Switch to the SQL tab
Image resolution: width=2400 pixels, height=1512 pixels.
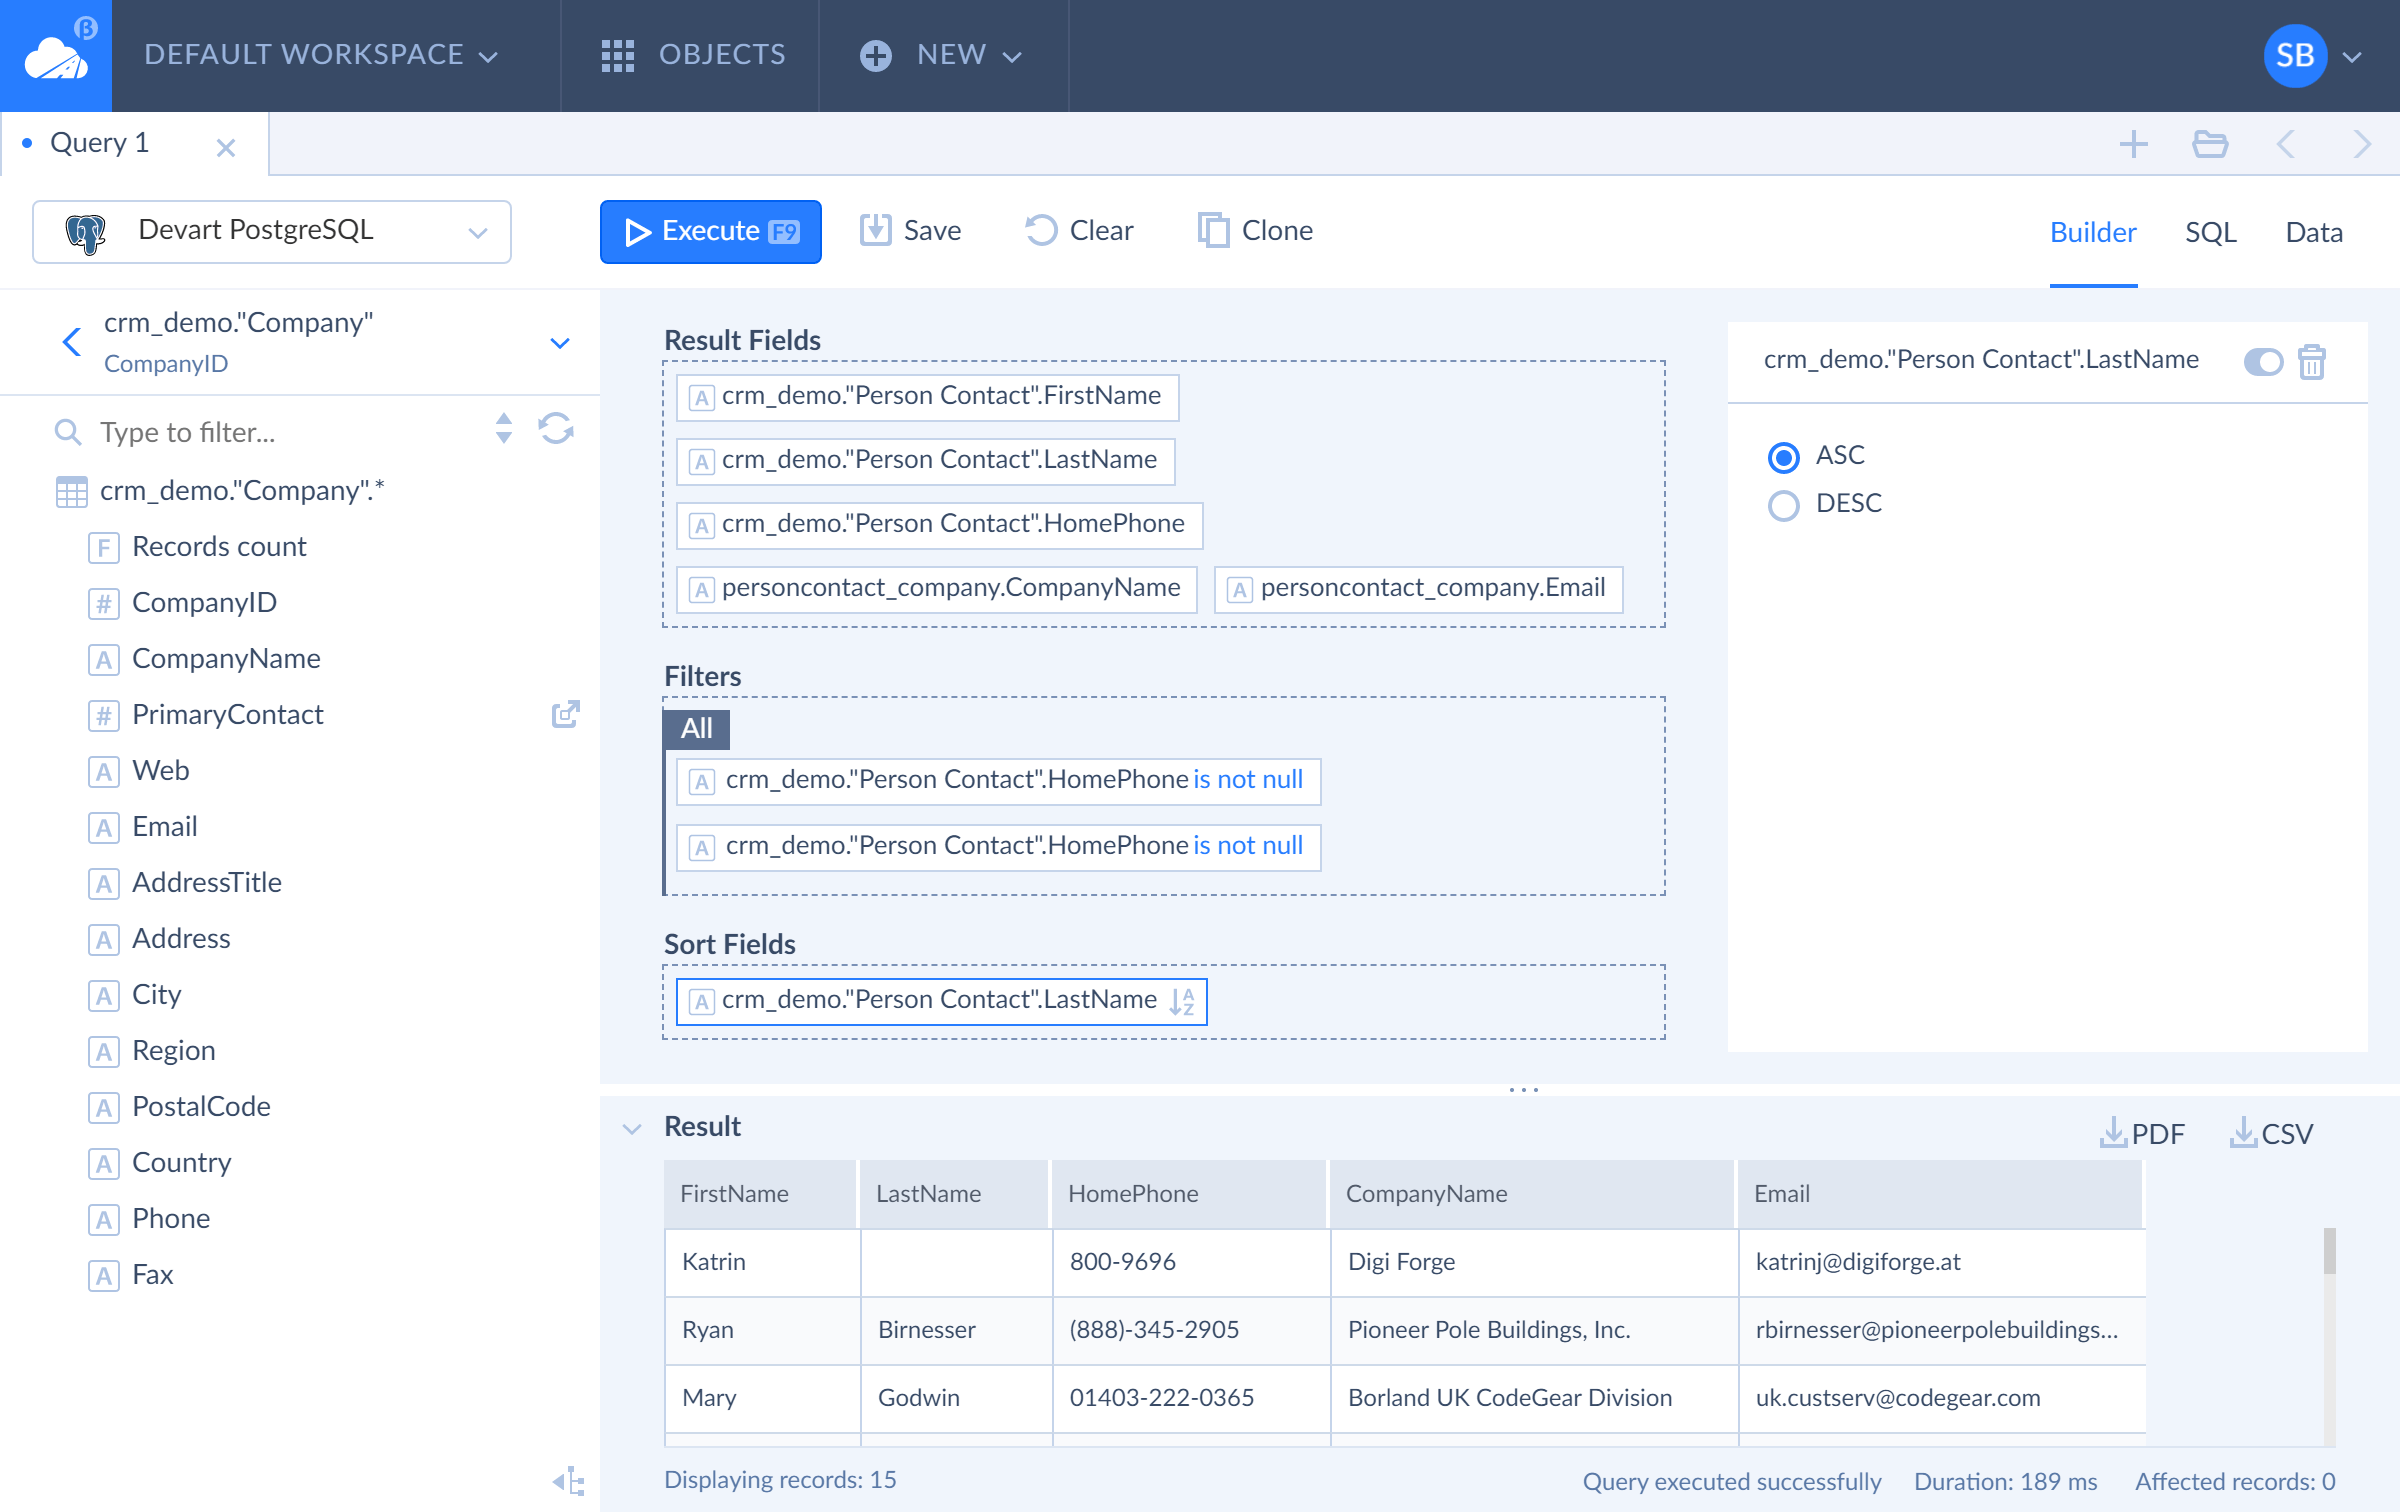pyautogui.click(x=2210, y=230)
